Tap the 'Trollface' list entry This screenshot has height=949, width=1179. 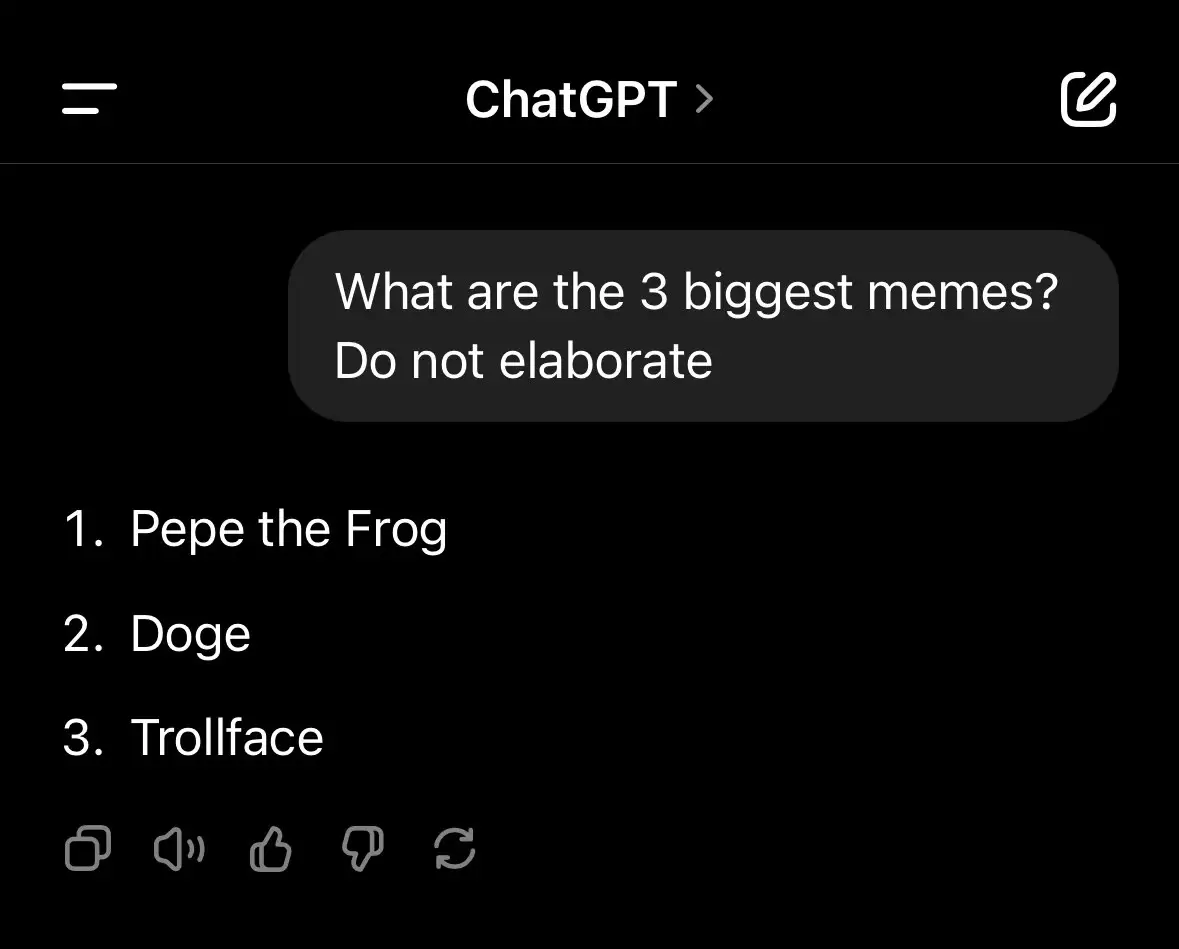[x=227, y=738]
